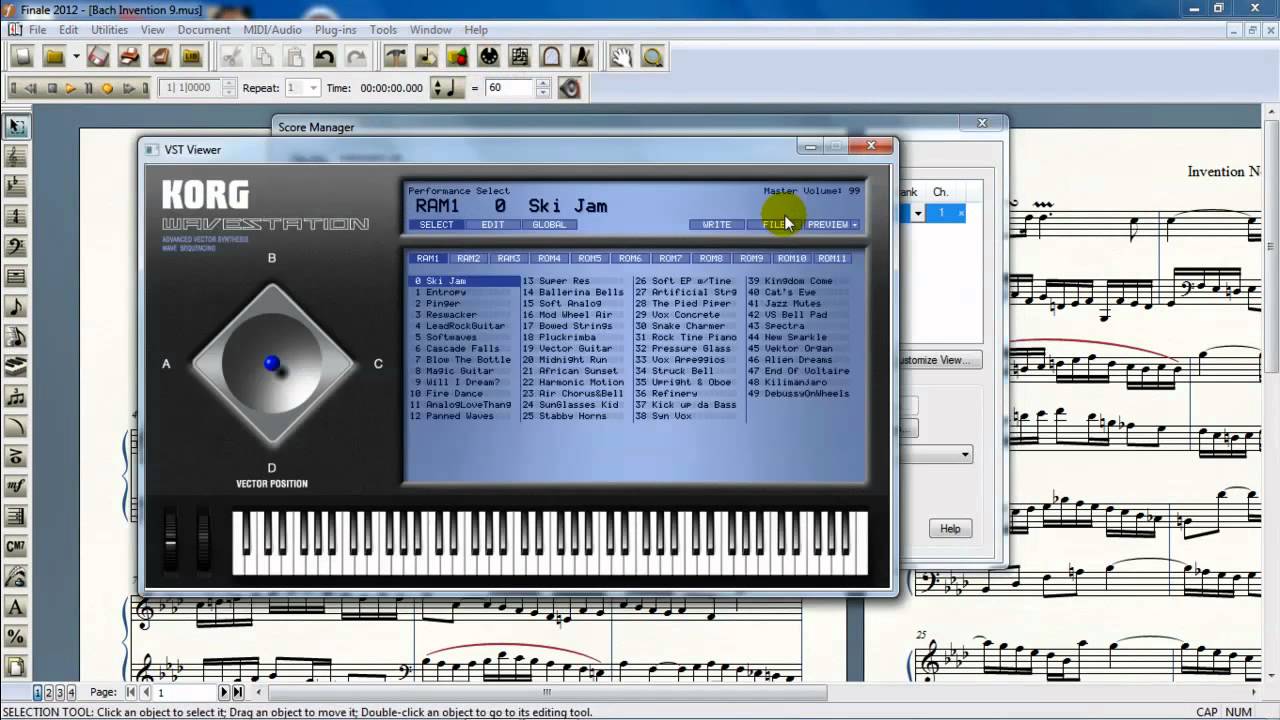Select the Zoom magnifier tool
Screen dimensions: 1280x720
[x=653, y=57]
